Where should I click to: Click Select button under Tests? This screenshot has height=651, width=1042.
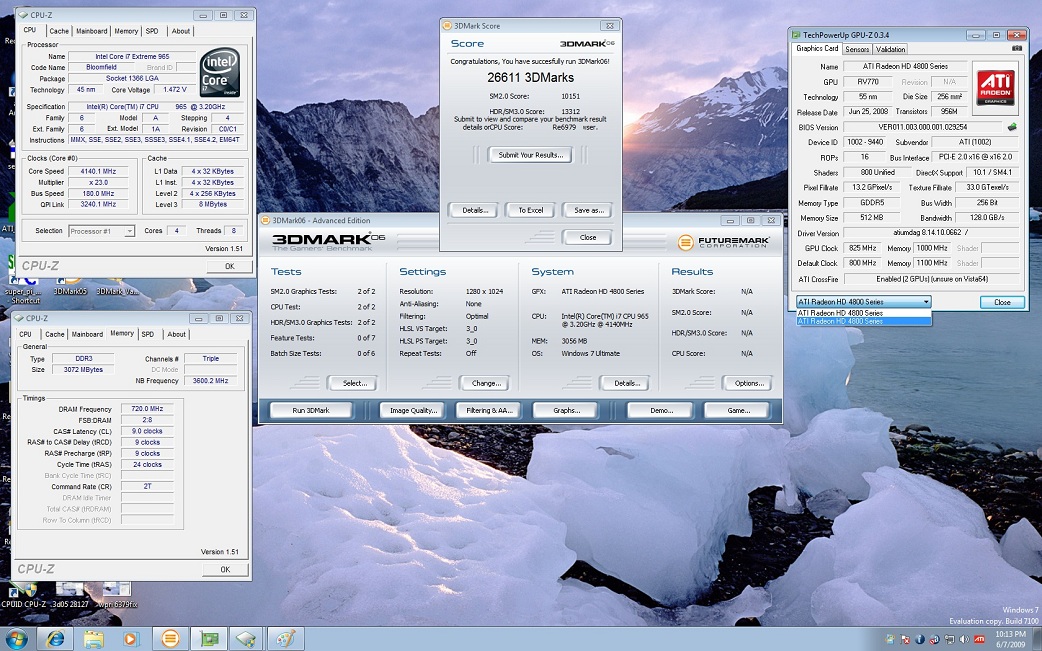coord(354,383)
